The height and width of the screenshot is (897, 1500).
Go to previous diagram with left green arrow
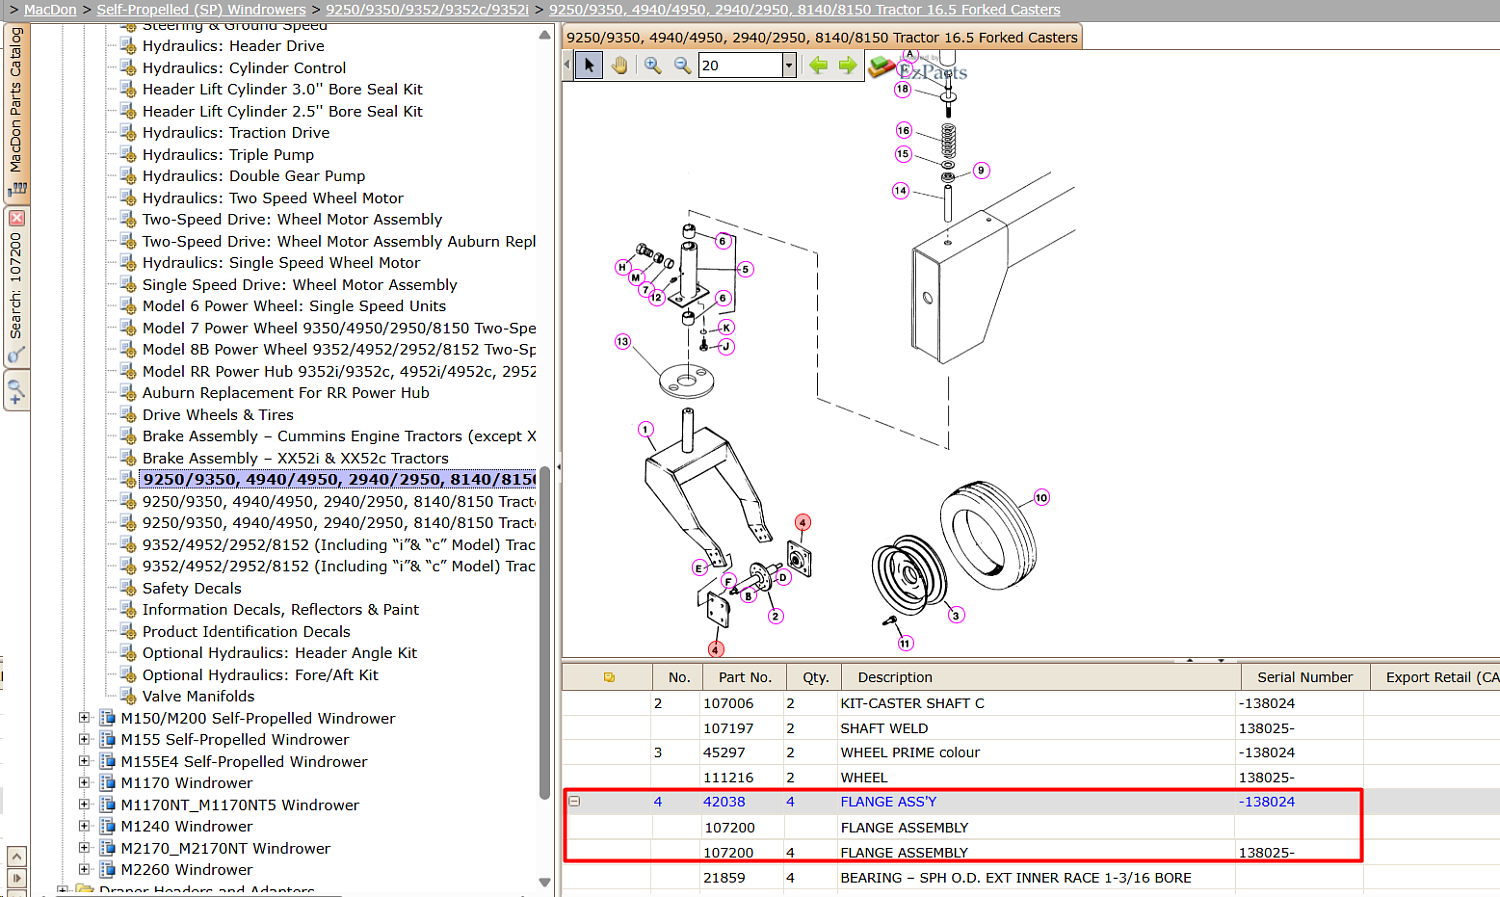point(819,66)
